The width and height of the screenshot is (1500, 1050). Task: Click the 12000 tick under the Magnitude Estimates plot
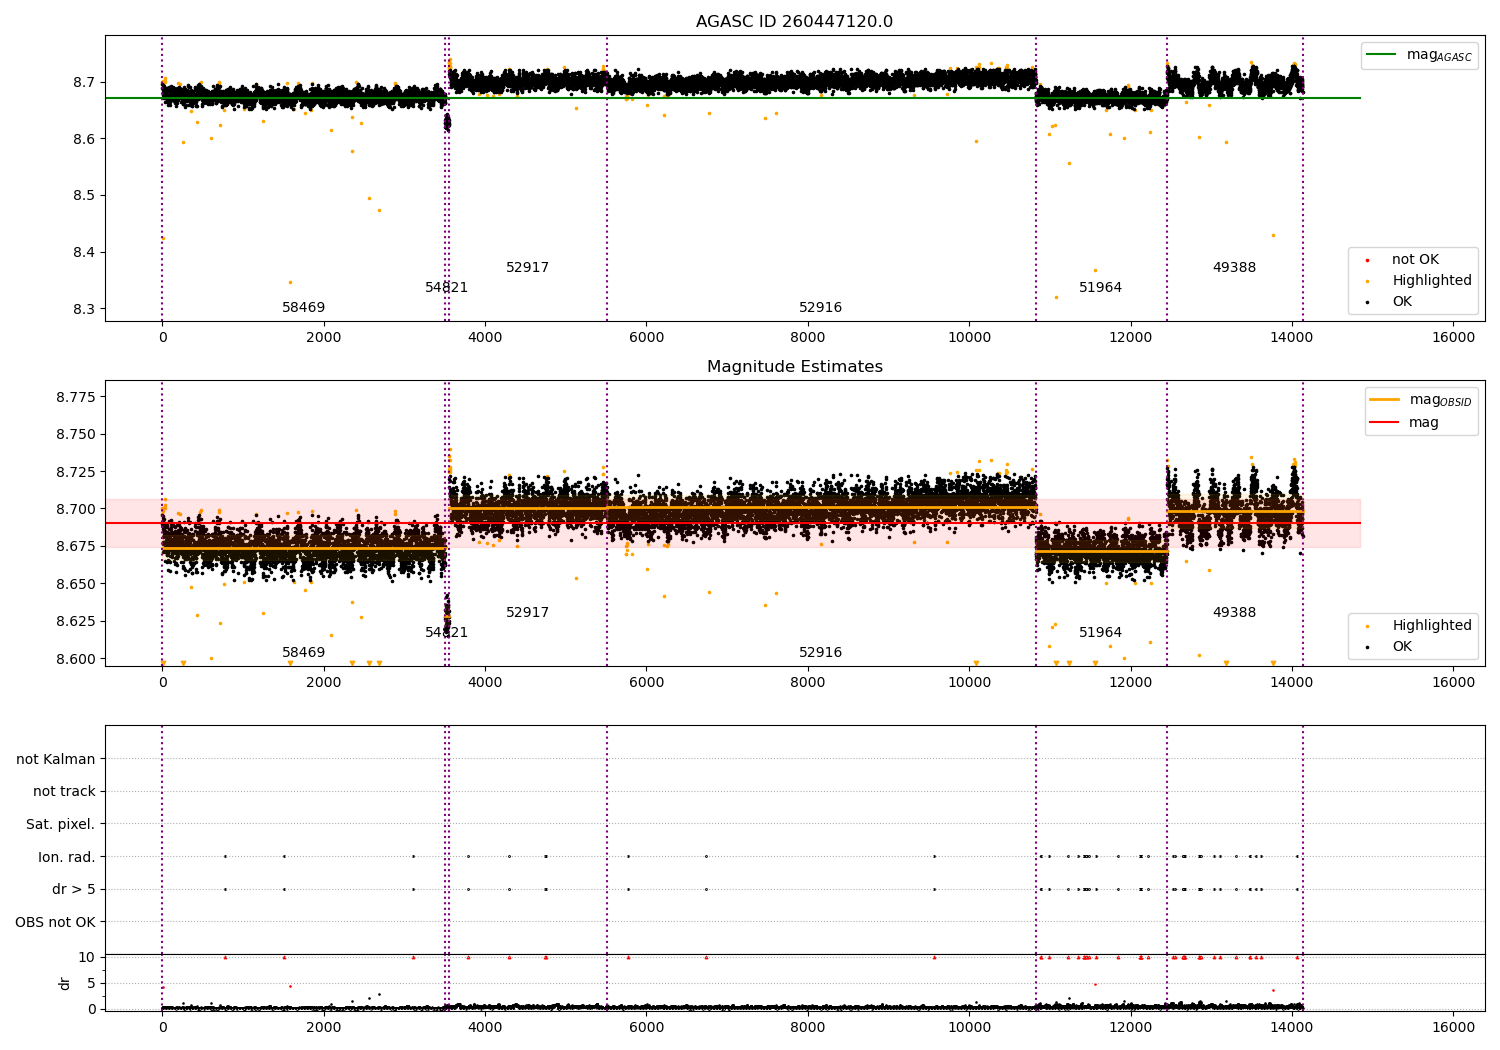(x=1130, y=683)
